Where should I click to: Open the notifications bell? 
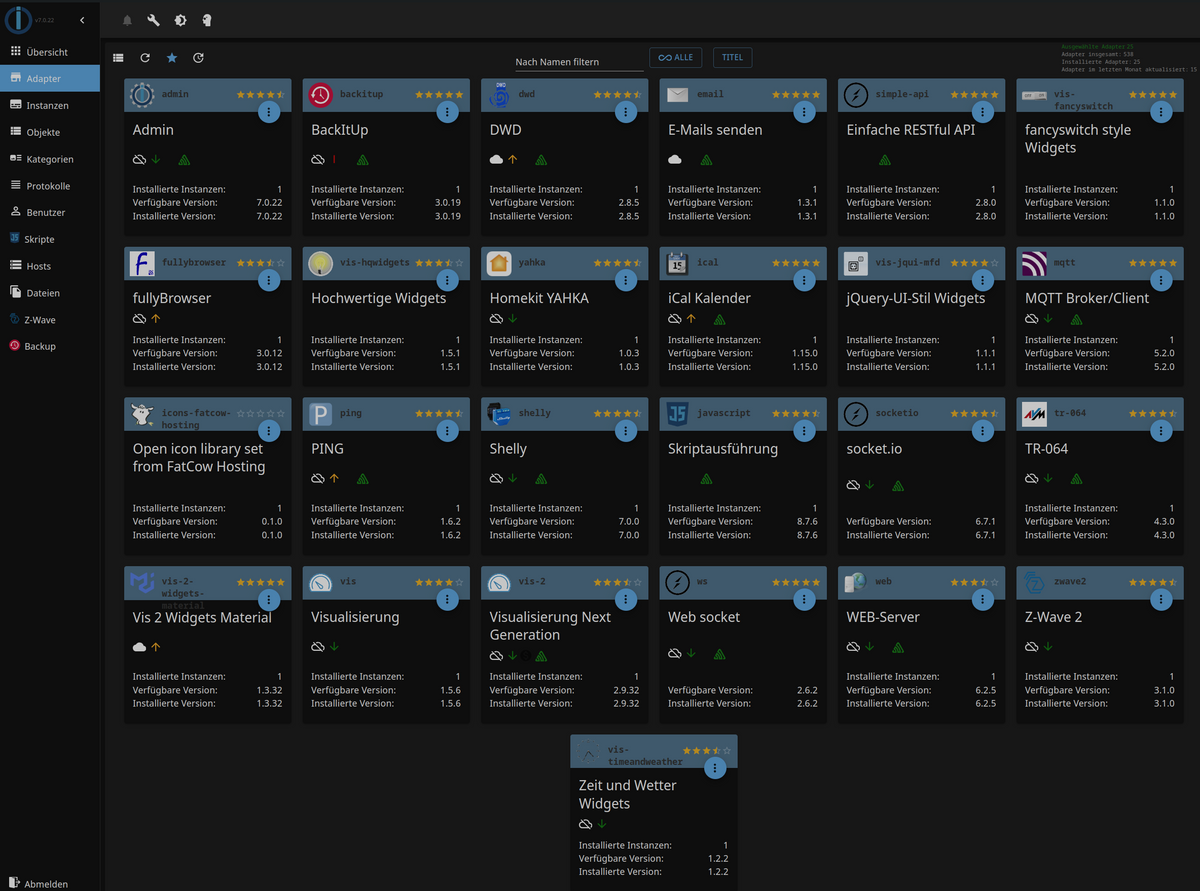[127, 20]
